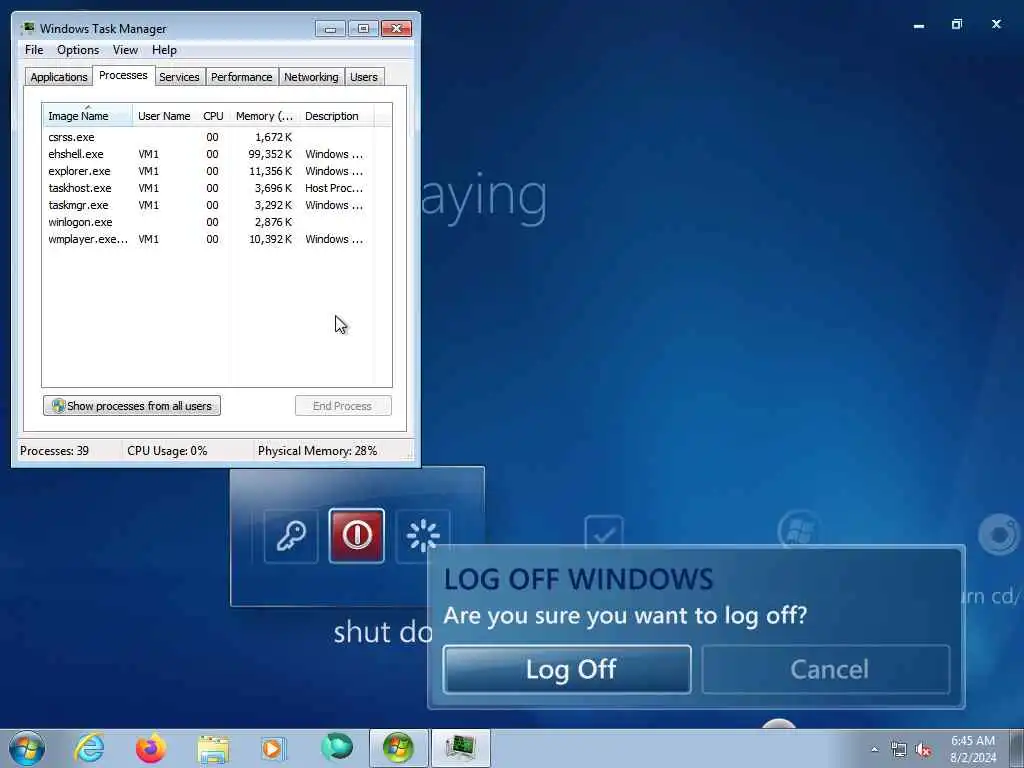Select Task Manager taskbar button
This screenshot has height=768, width=1024.
pyautogui.click(x=460, y=748)
